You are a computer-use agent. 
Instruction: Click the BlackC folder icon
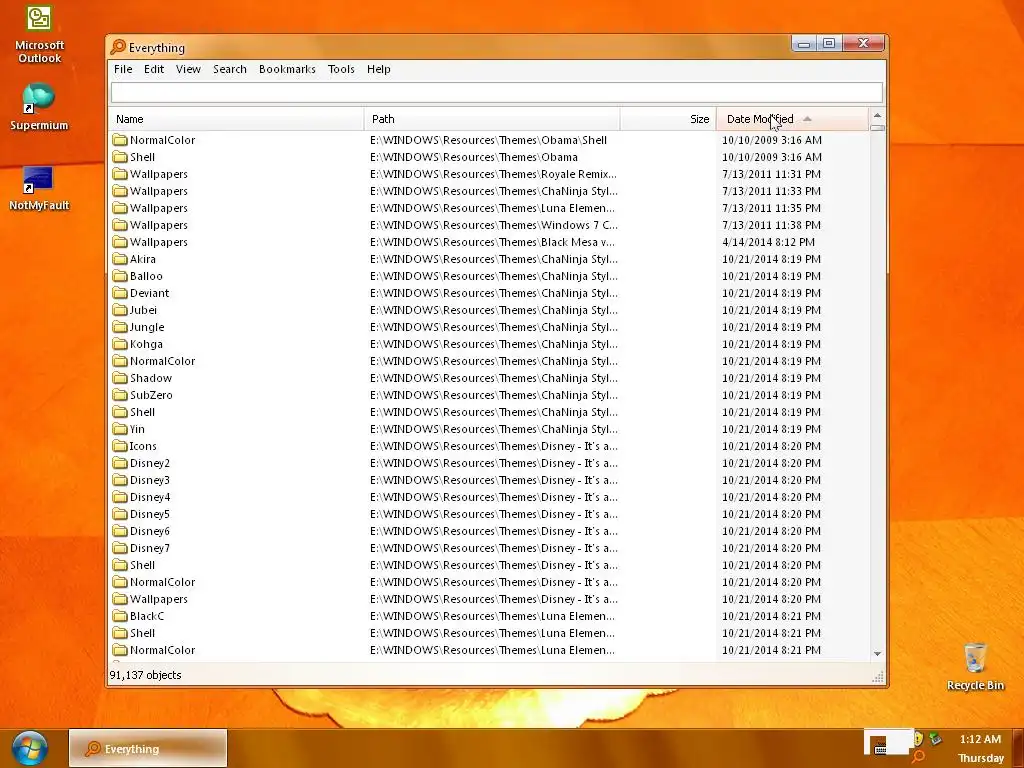pyautogui.click(x=120, y=616)
